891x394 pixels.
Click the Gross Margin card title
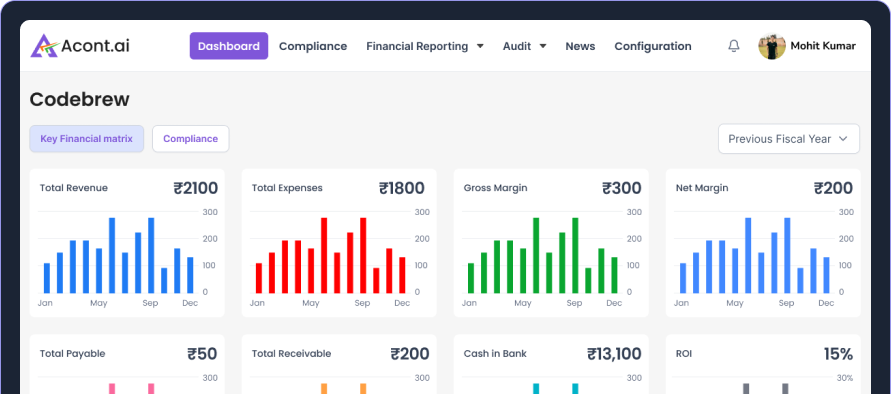pos(496,188)
